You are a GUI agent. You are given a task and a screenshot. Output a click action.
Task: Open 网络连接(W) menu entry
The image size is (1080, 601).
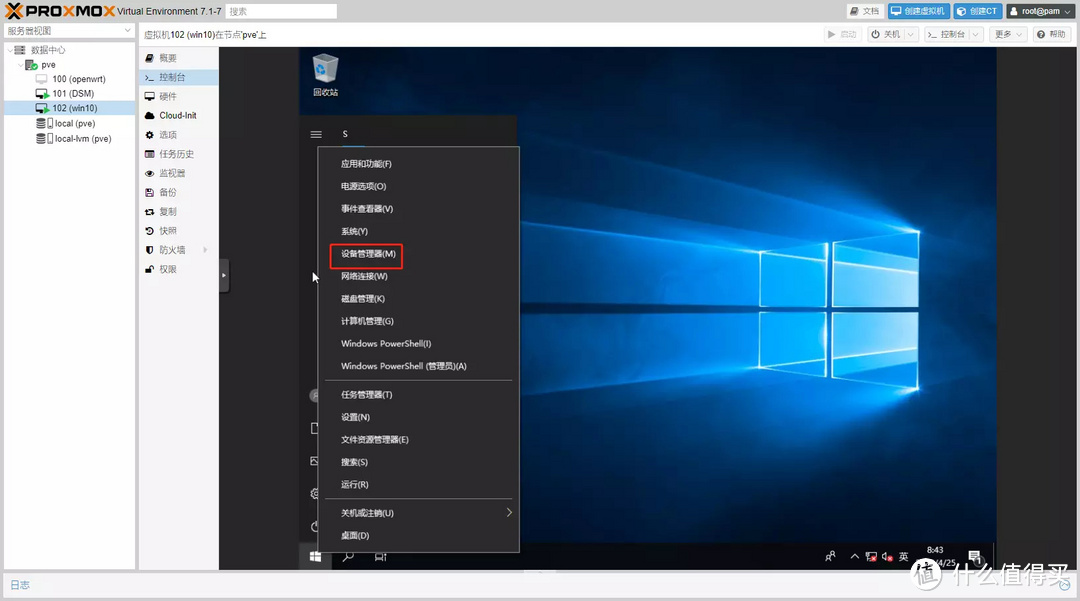(x=364, y=277)
